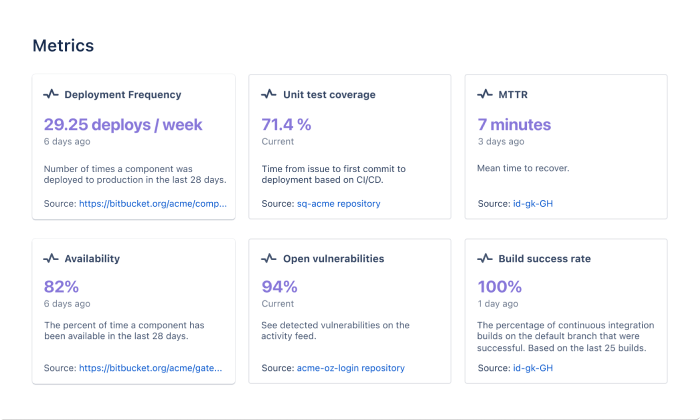Screen dimensions: 700x420
Task: Click the MTTR metric pulse icon
Action: (x=485, y=95)
